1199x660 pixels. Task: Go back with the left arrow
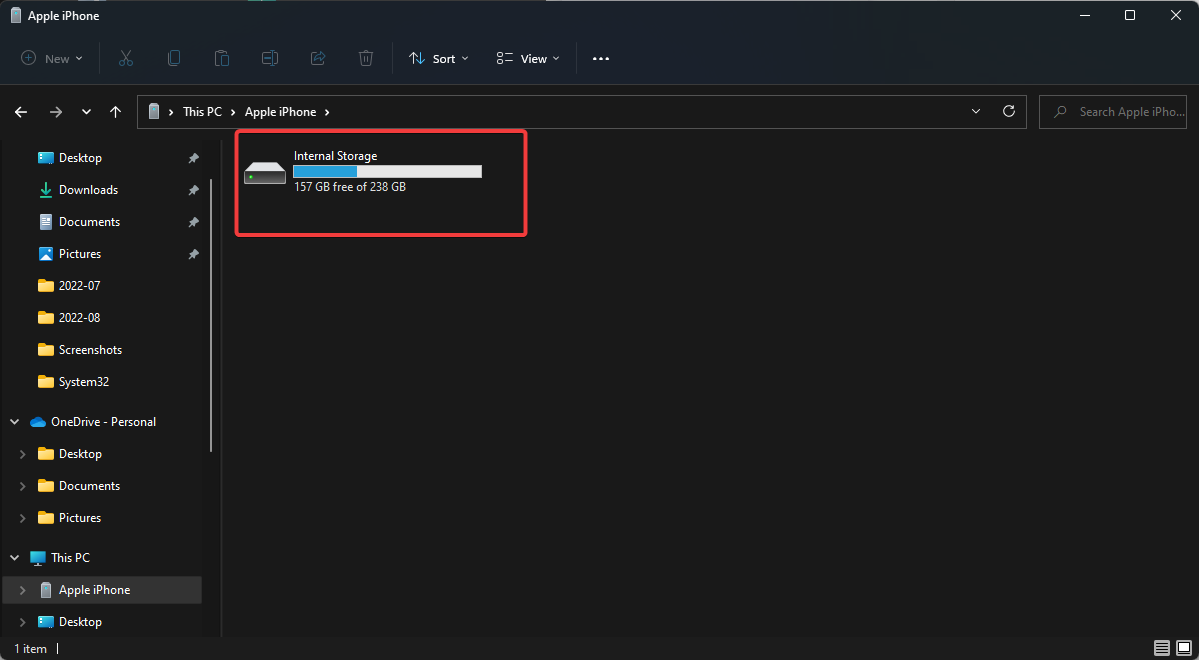tap(21, 112)
